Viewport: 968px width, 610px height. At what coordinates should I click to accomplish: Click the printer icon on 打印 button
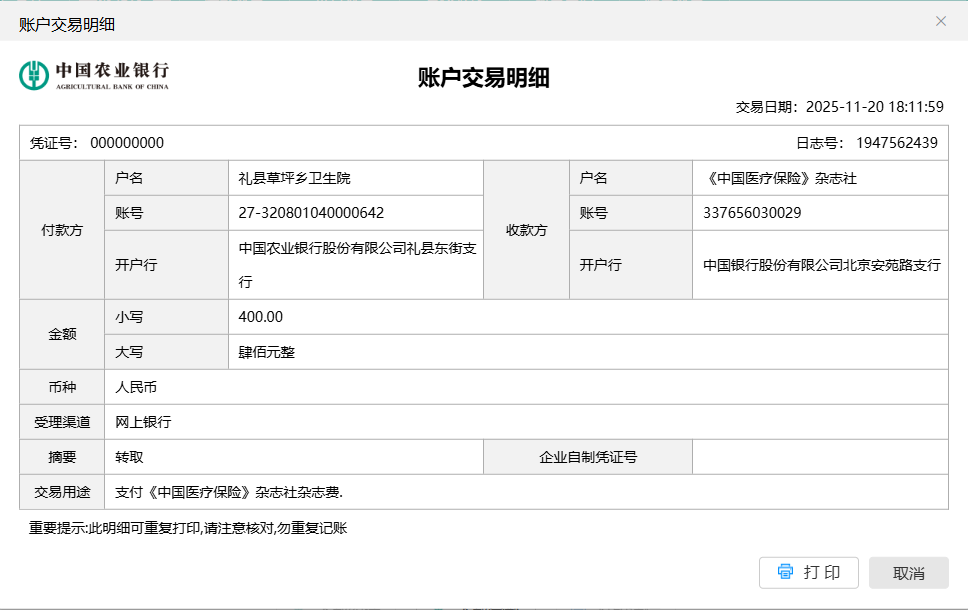click(x=785, y=572)
